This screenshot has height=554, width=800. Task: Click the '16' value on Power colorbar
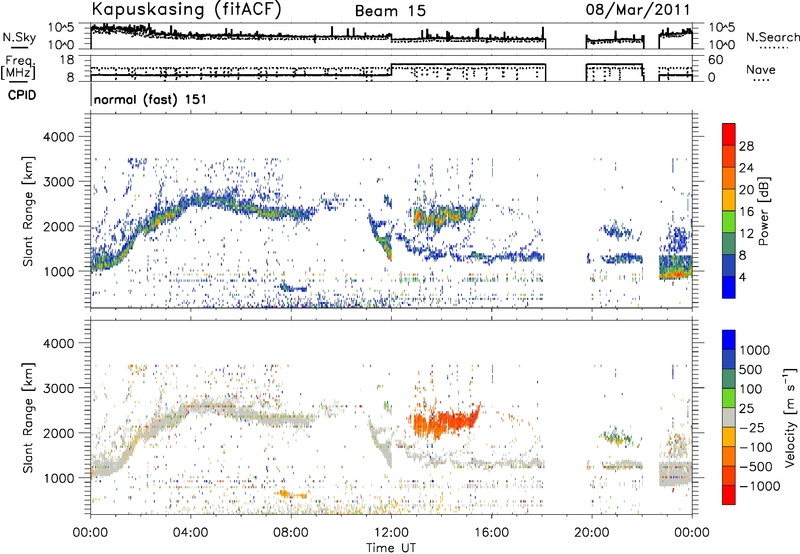746,212
